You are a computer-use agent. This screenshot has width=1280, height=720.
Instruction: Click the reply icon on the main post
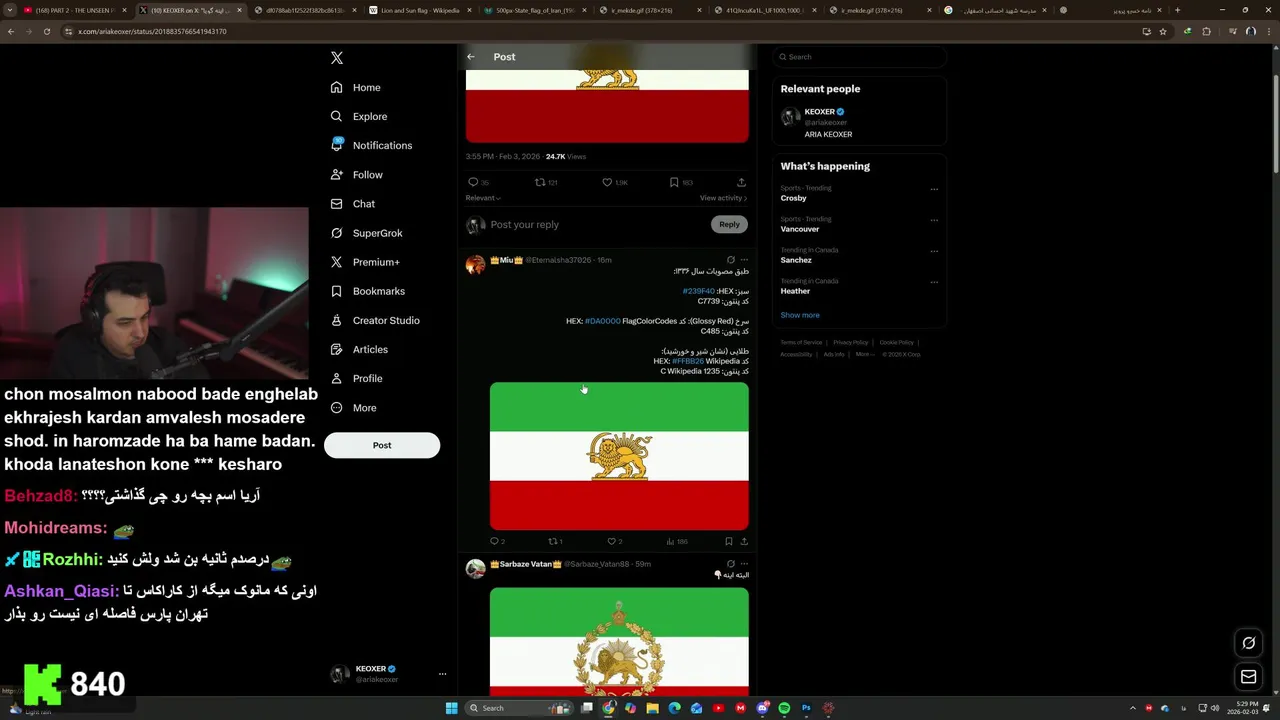click(x=473, y=182)
